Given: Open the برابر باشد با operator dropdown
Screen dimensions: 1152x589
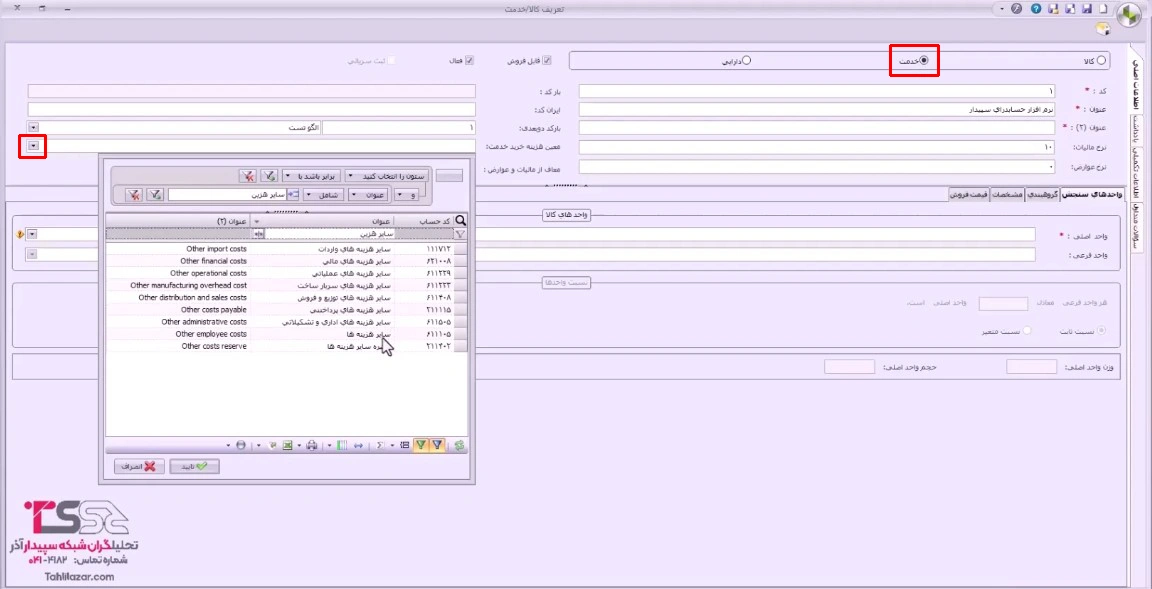Looking at the screenshot, I should coord(311,176).
